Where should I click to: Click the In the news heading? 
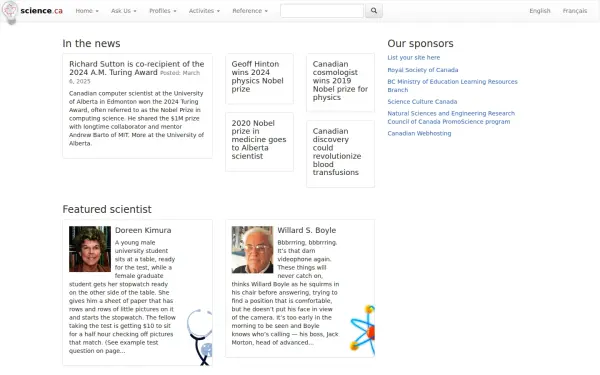tap(91, 44)
